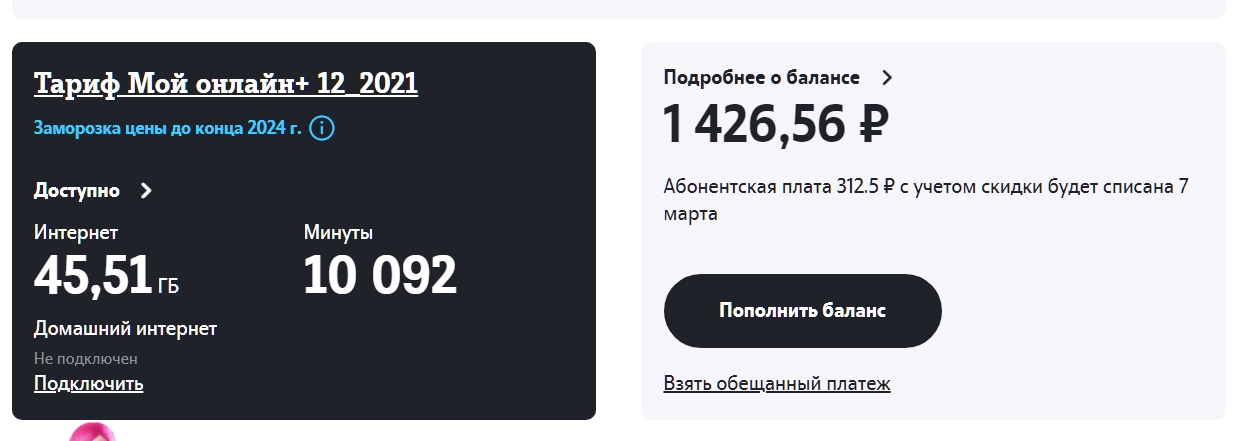1239x441 pixels.
Task: Click the balance amount 1 426,56 ₽
Action: (x=776, y=124)
